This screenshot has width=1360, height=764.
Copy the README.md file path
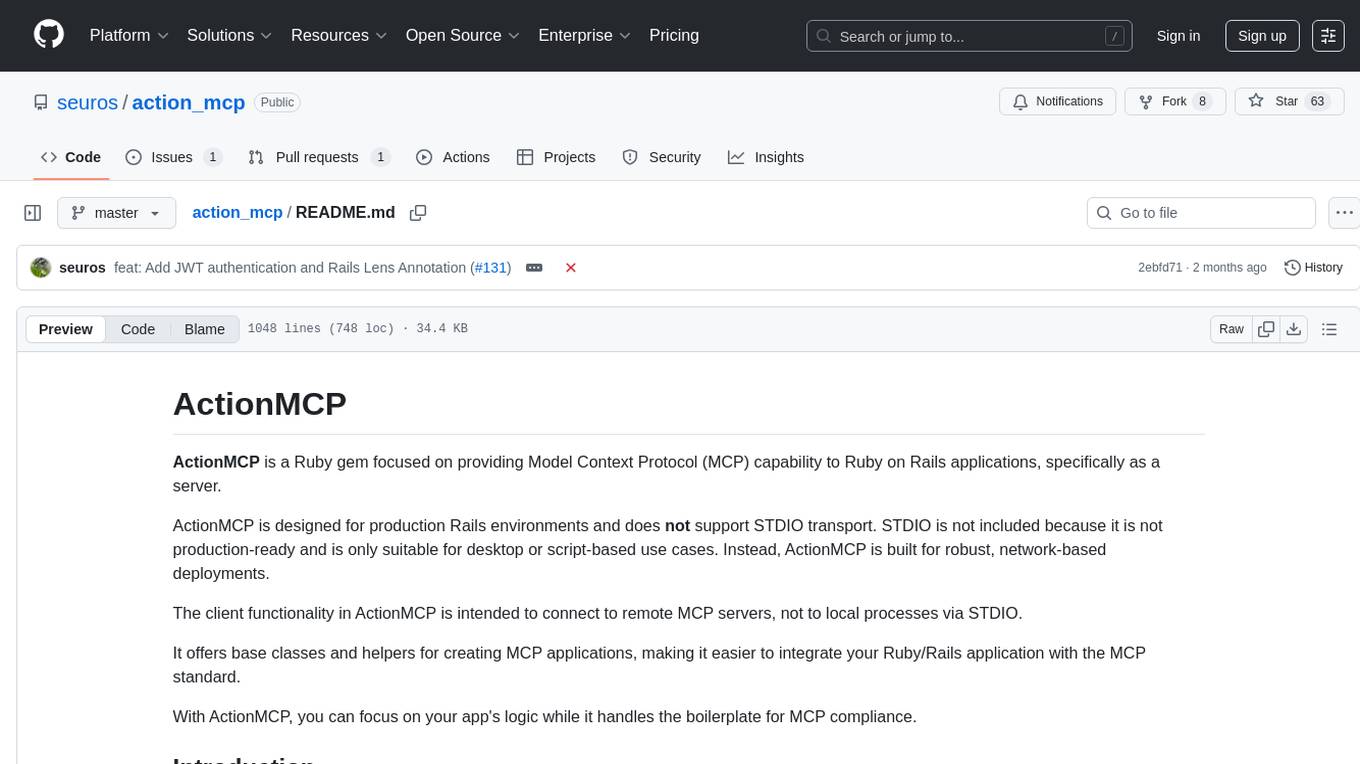(x=418, y=213)
